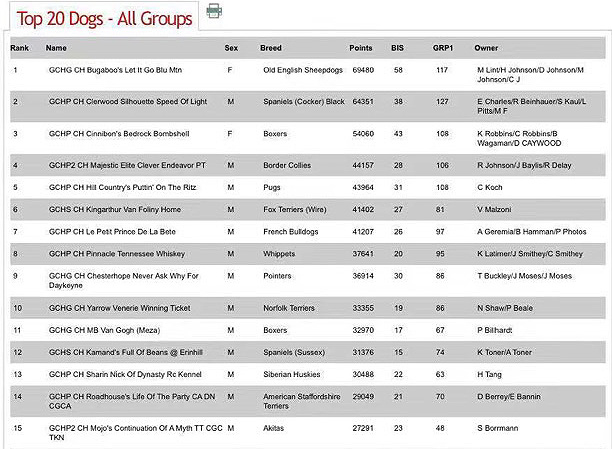Click the Fox Terriers (Wire) breed cell
Screen dimensions: 612x449
[x=295, y=209]
